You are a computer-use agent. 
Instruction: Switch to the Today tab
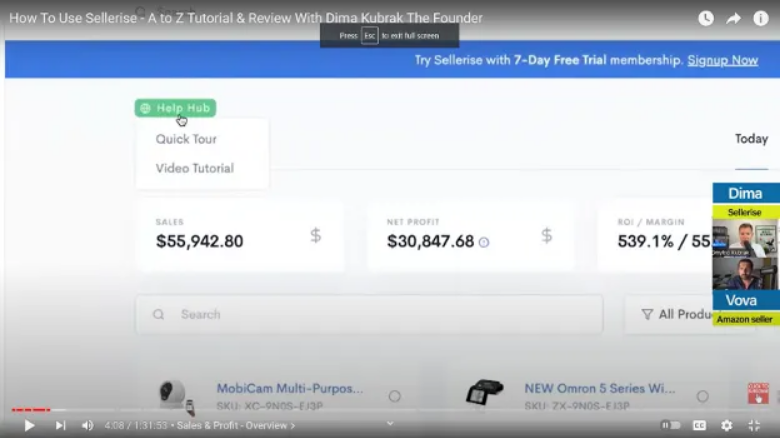(x=752, y=139)
